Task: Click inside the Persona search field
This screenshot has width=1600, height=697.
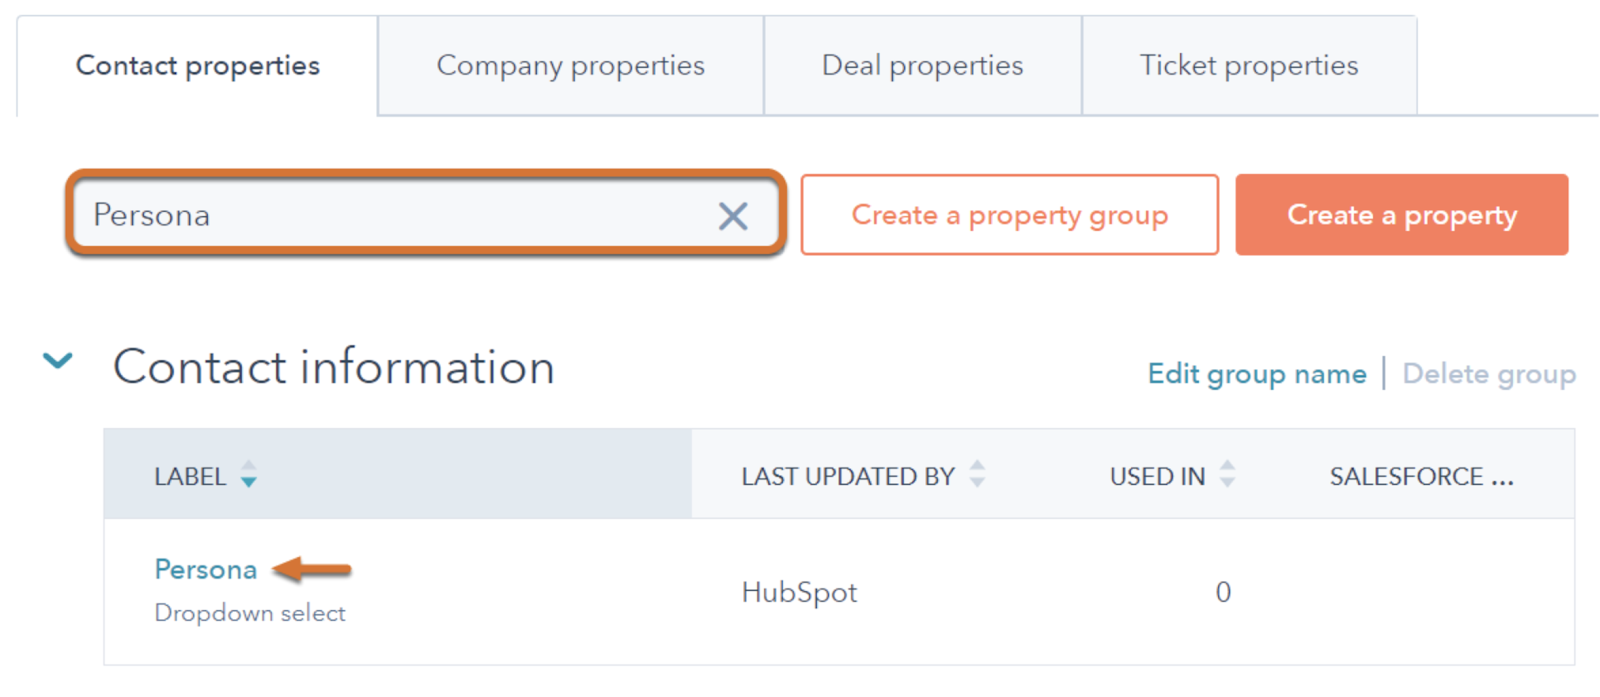Action: coord(400,216)
